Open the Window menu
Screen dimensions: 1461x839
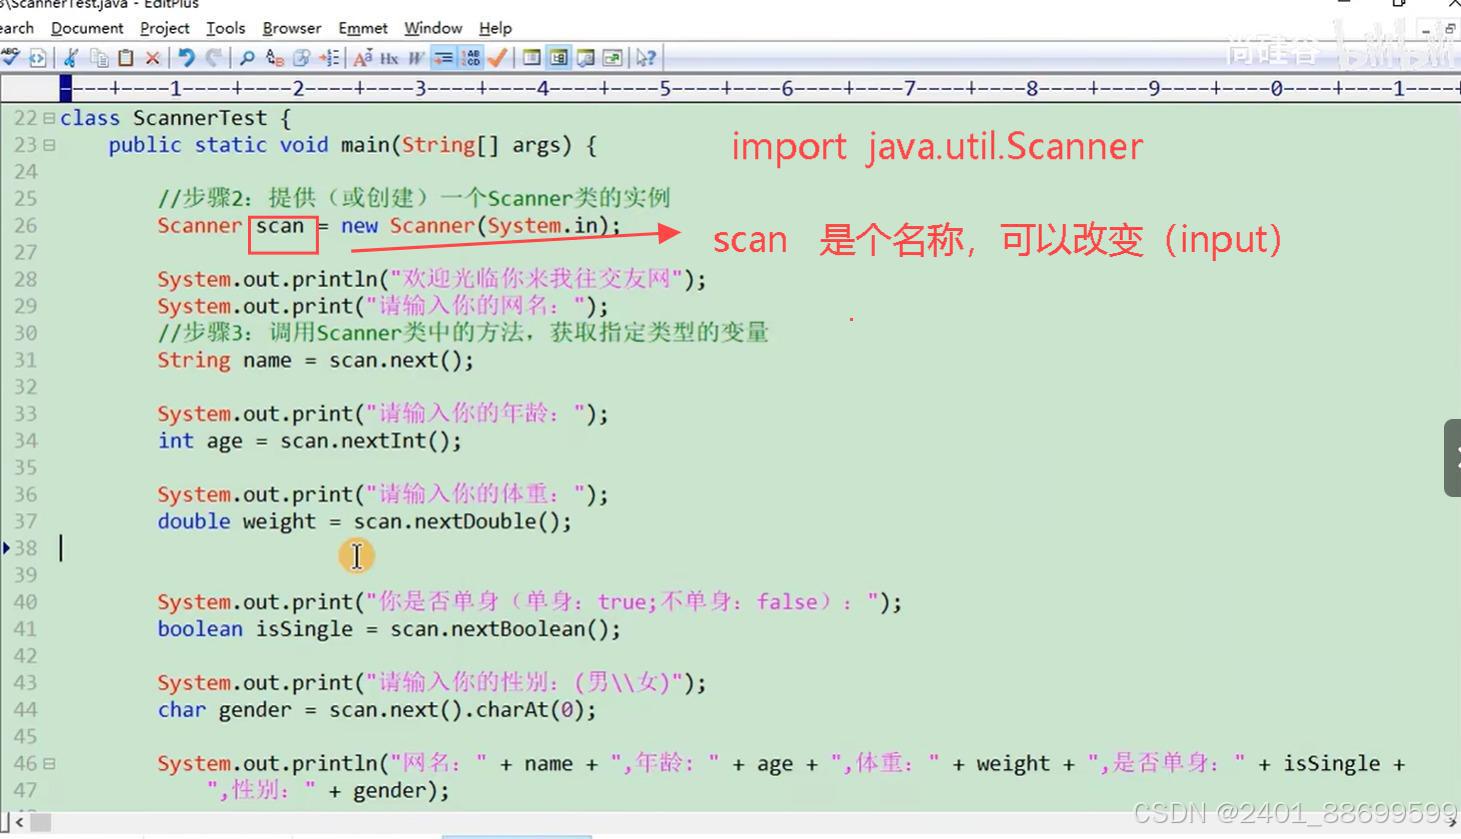[433, 28]
